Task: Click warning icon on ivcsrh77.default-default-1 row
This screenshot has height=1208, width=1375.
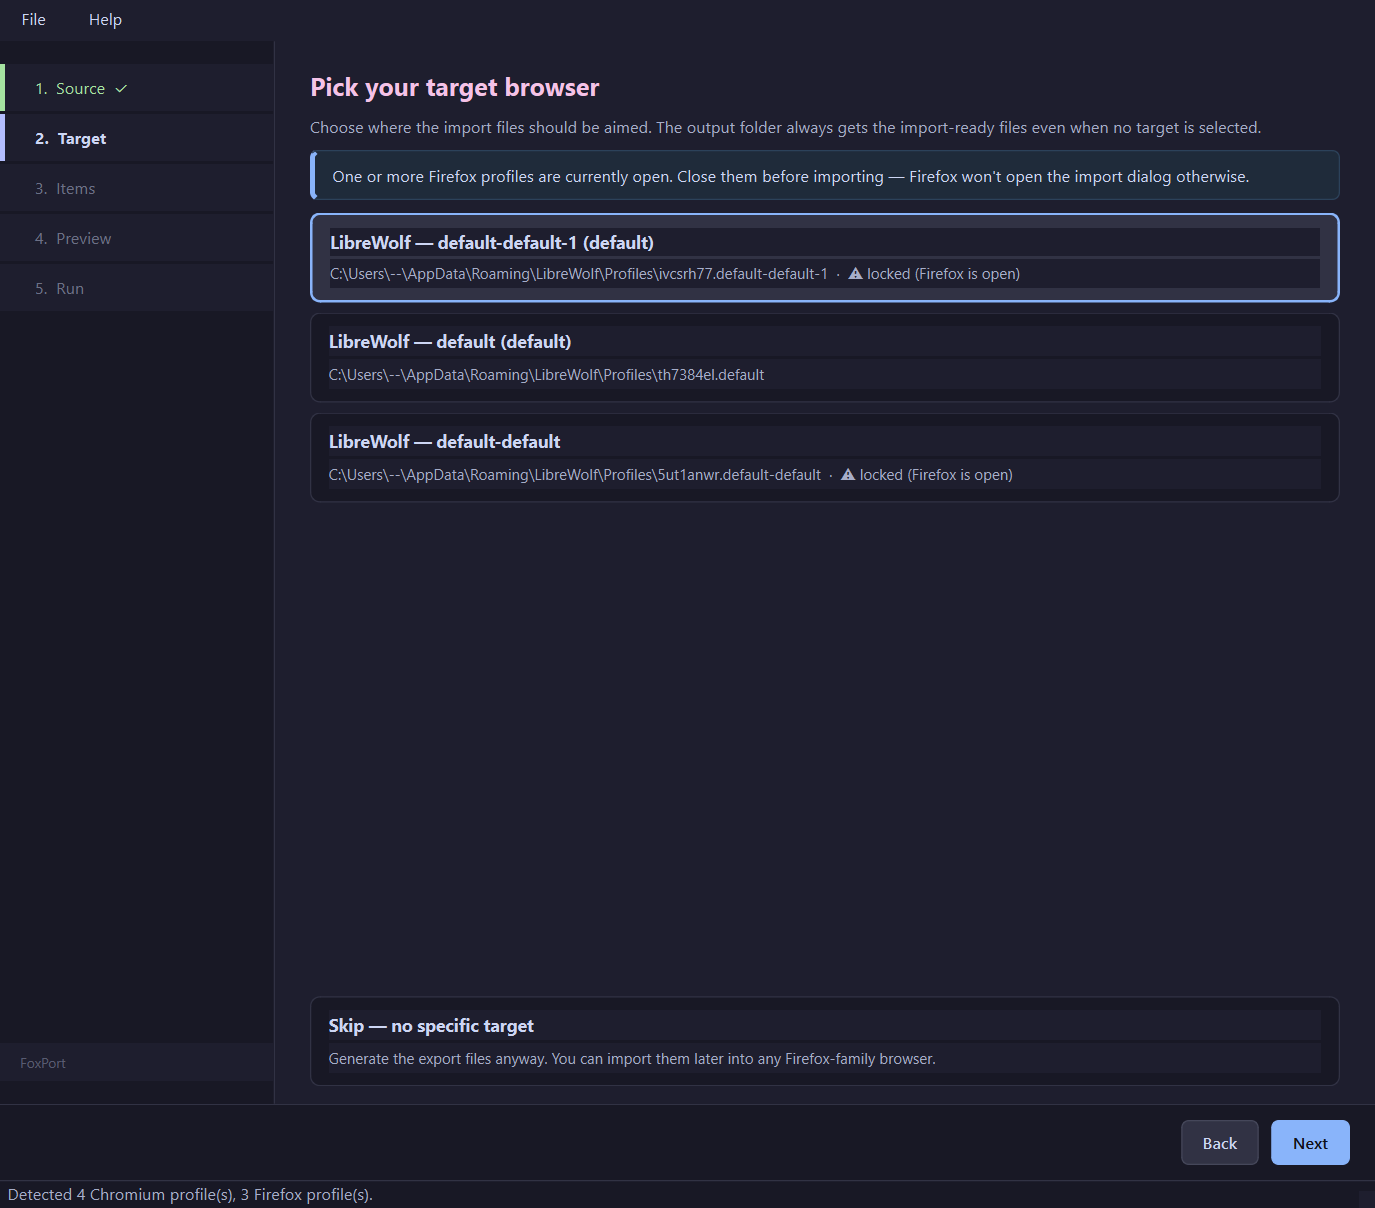Action: pos(855,273)
